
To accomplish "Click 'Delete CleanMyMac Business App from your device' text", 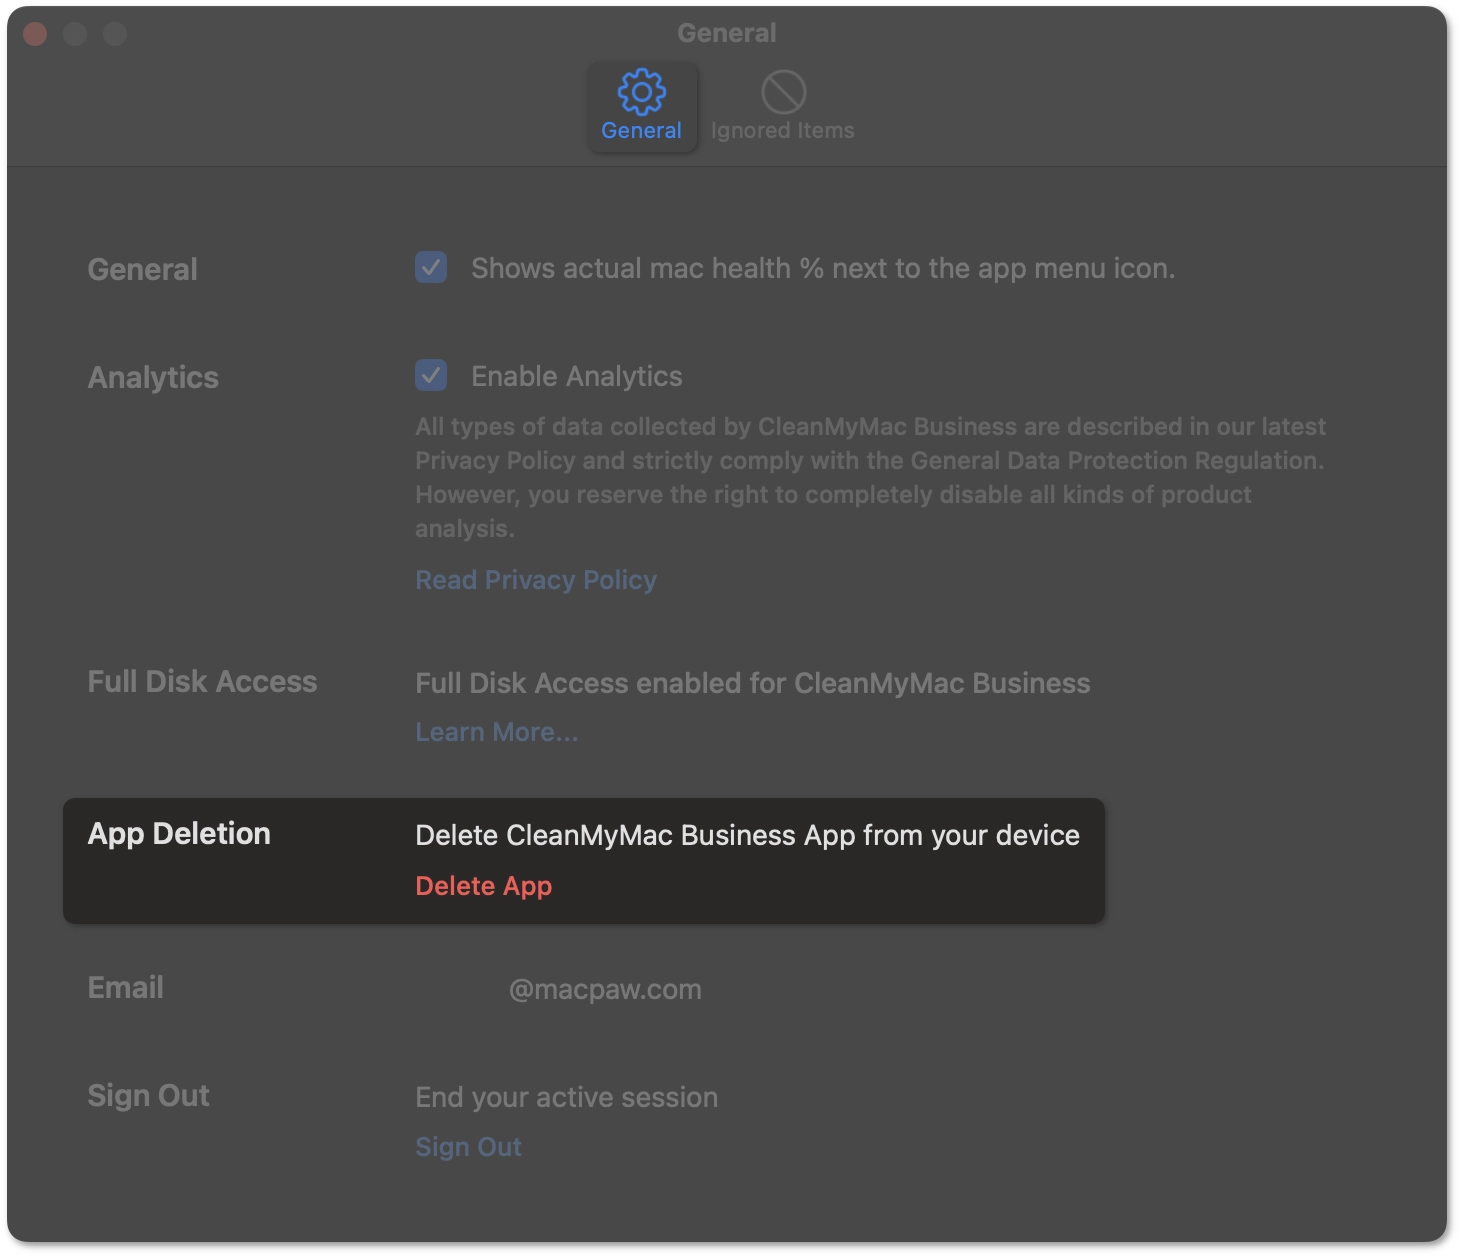I will [747, 836].
